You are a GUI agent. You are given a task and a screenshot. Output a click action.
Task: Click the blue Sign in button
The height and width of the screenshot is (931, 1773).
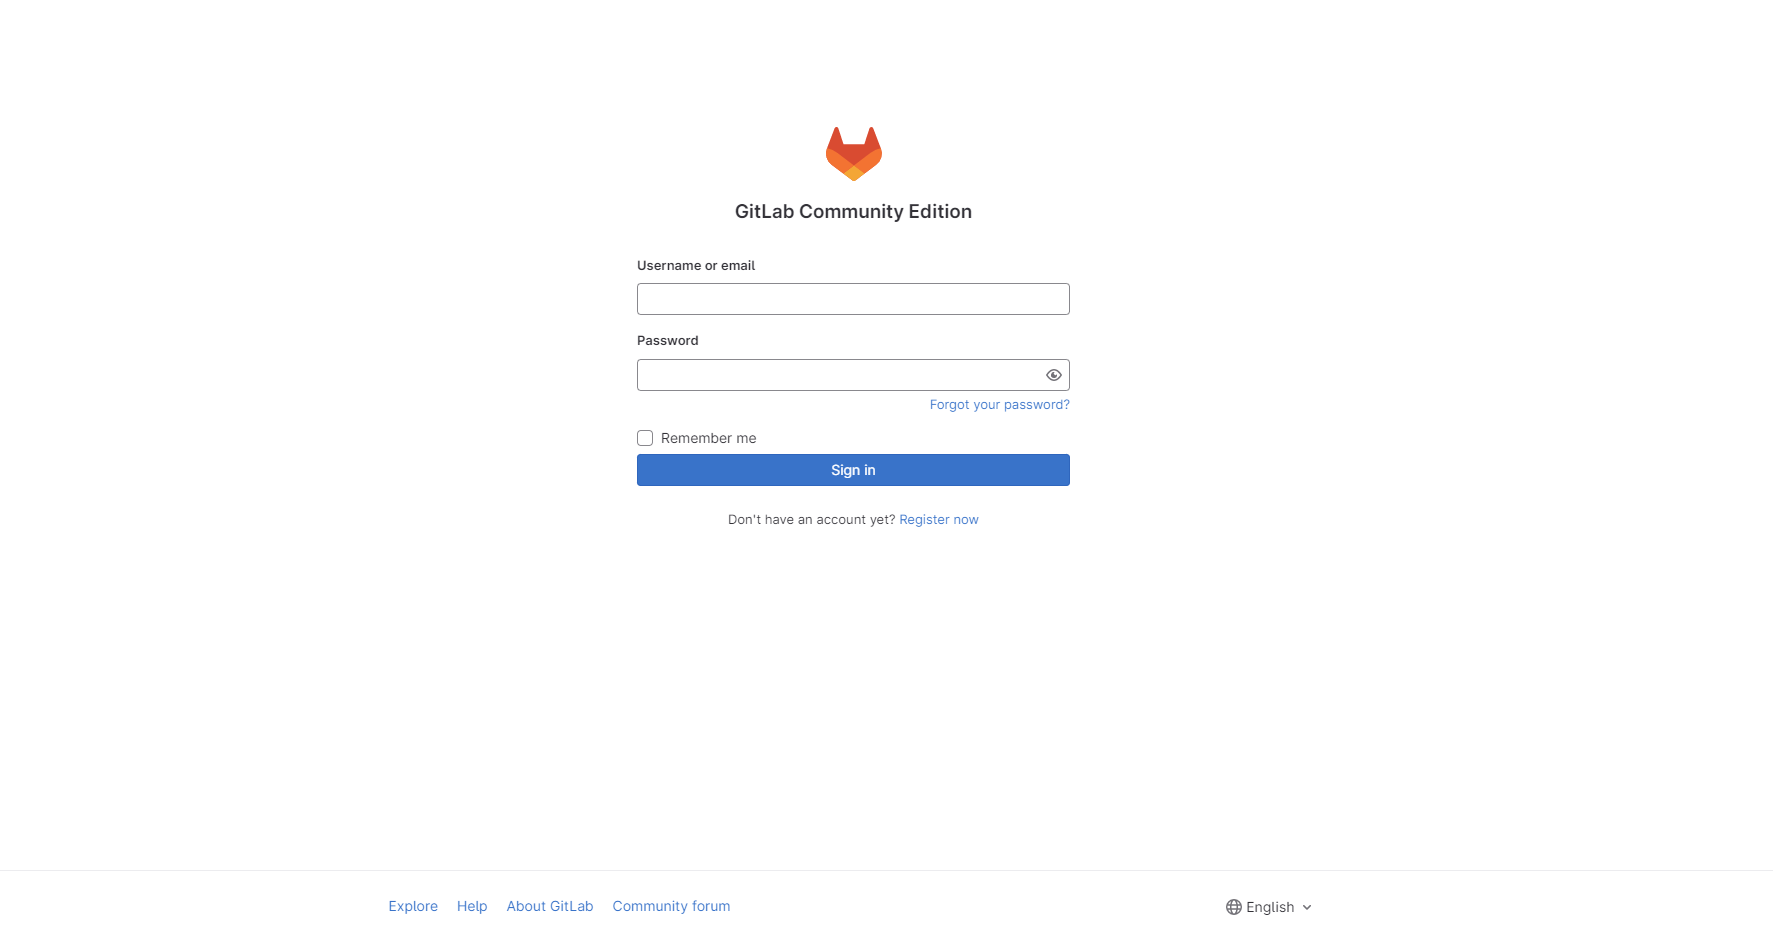[853, 470]
